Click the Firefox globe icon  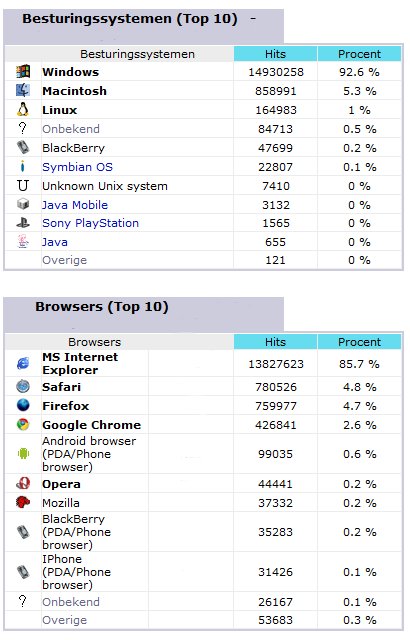pos(23,405)
